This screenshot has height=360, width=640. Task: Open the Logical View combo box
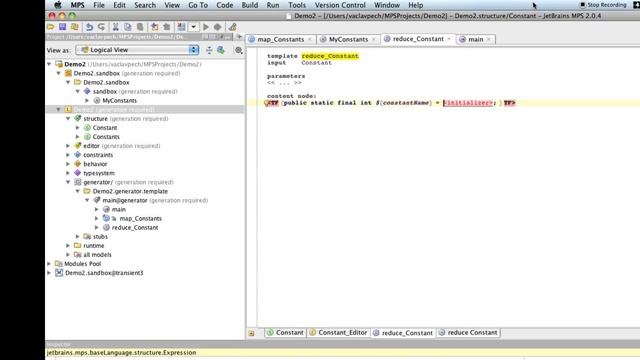pos(138,50)
